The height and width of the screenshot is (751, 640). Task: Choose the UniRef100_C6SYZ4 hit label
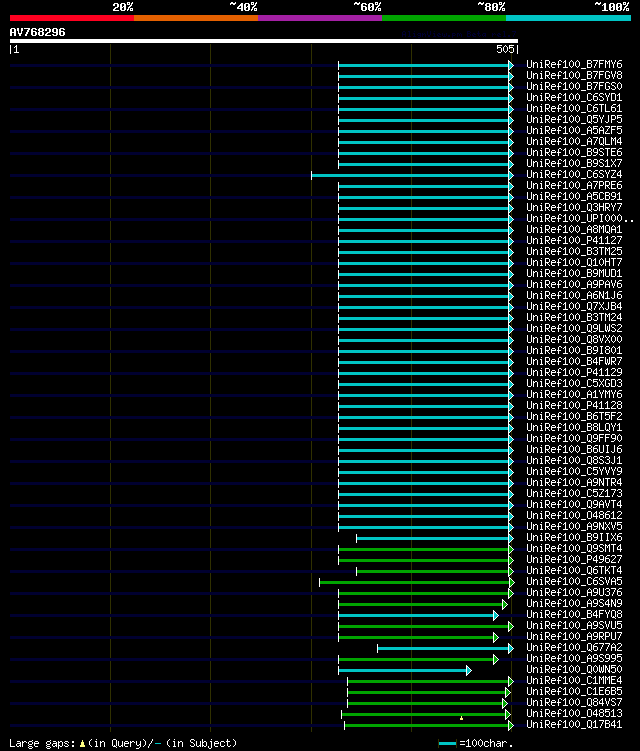click(x=574, y=174)
